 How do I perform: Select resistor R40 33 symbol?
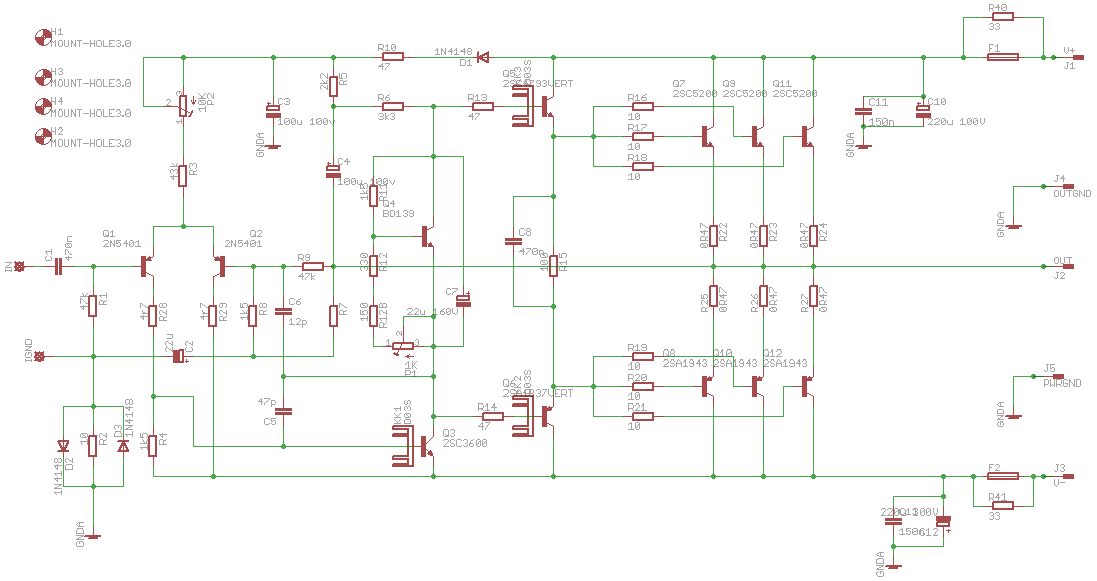click(x=1003, y=17)
